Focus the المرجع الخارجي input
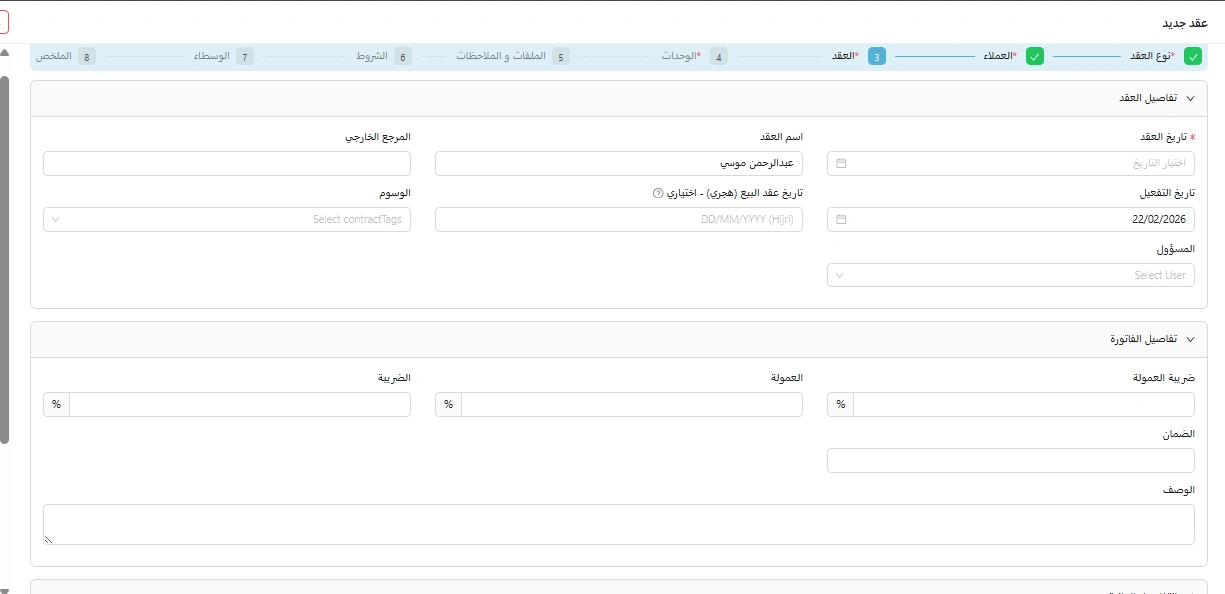The image size is (1225, 594). pyautogui.click(x=227, y=163)
